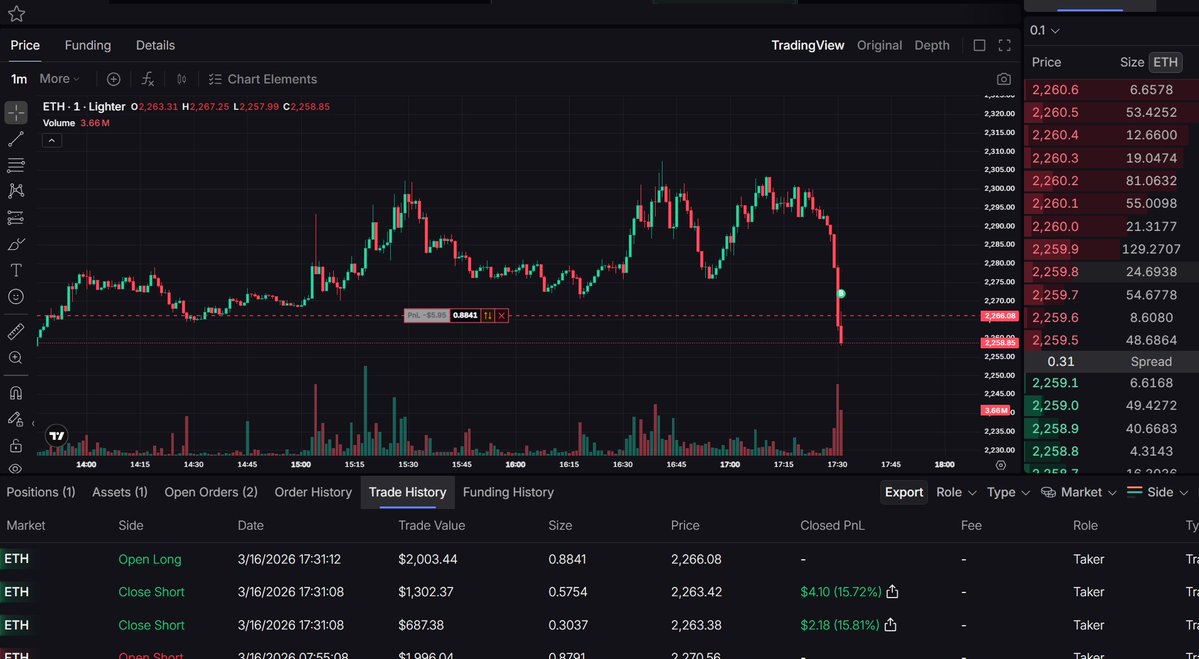Select the brush drawing tool
The image size is (1199, 659).
(16, 244)
